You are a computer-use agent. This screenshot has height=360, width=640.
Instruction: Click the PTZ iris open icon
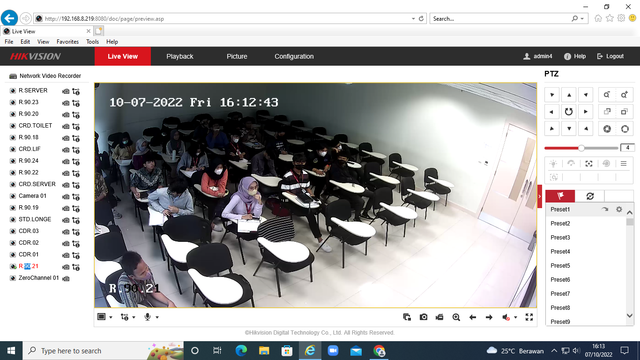pos(624,129)
